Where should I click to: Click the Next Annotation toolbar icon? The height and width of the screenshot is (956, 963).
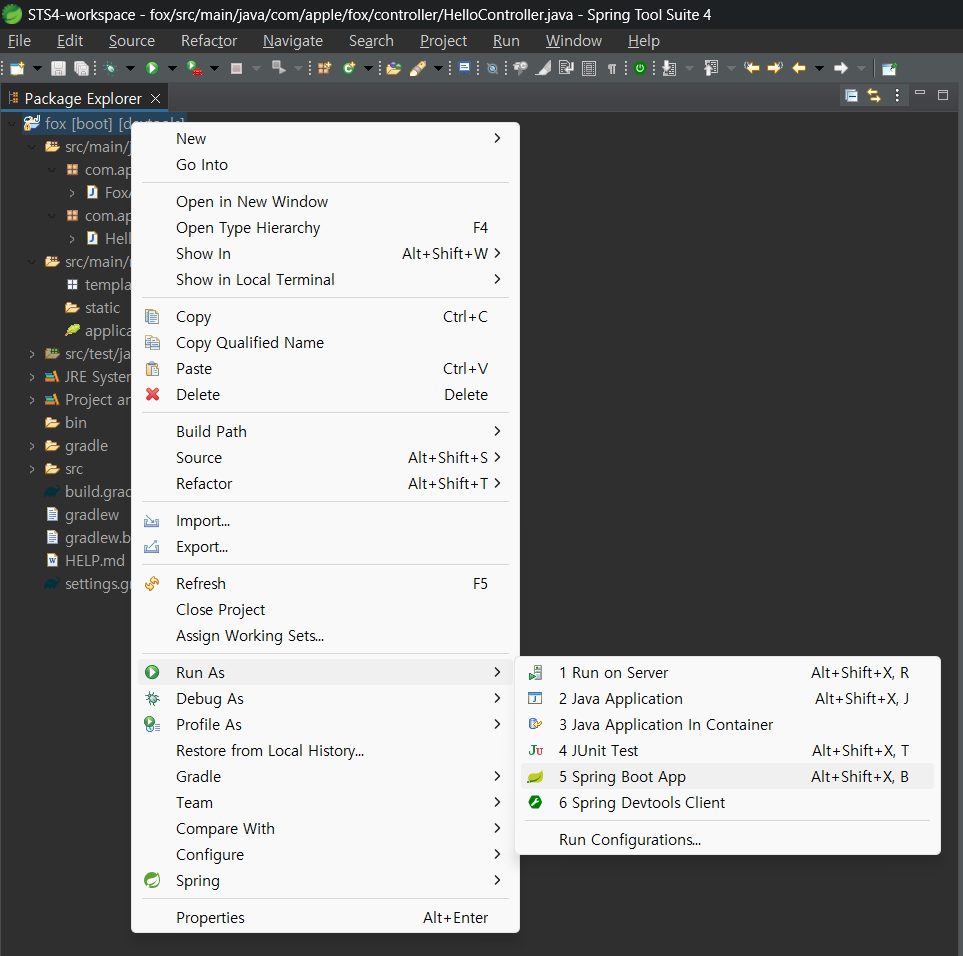click(x=669, y=68)
